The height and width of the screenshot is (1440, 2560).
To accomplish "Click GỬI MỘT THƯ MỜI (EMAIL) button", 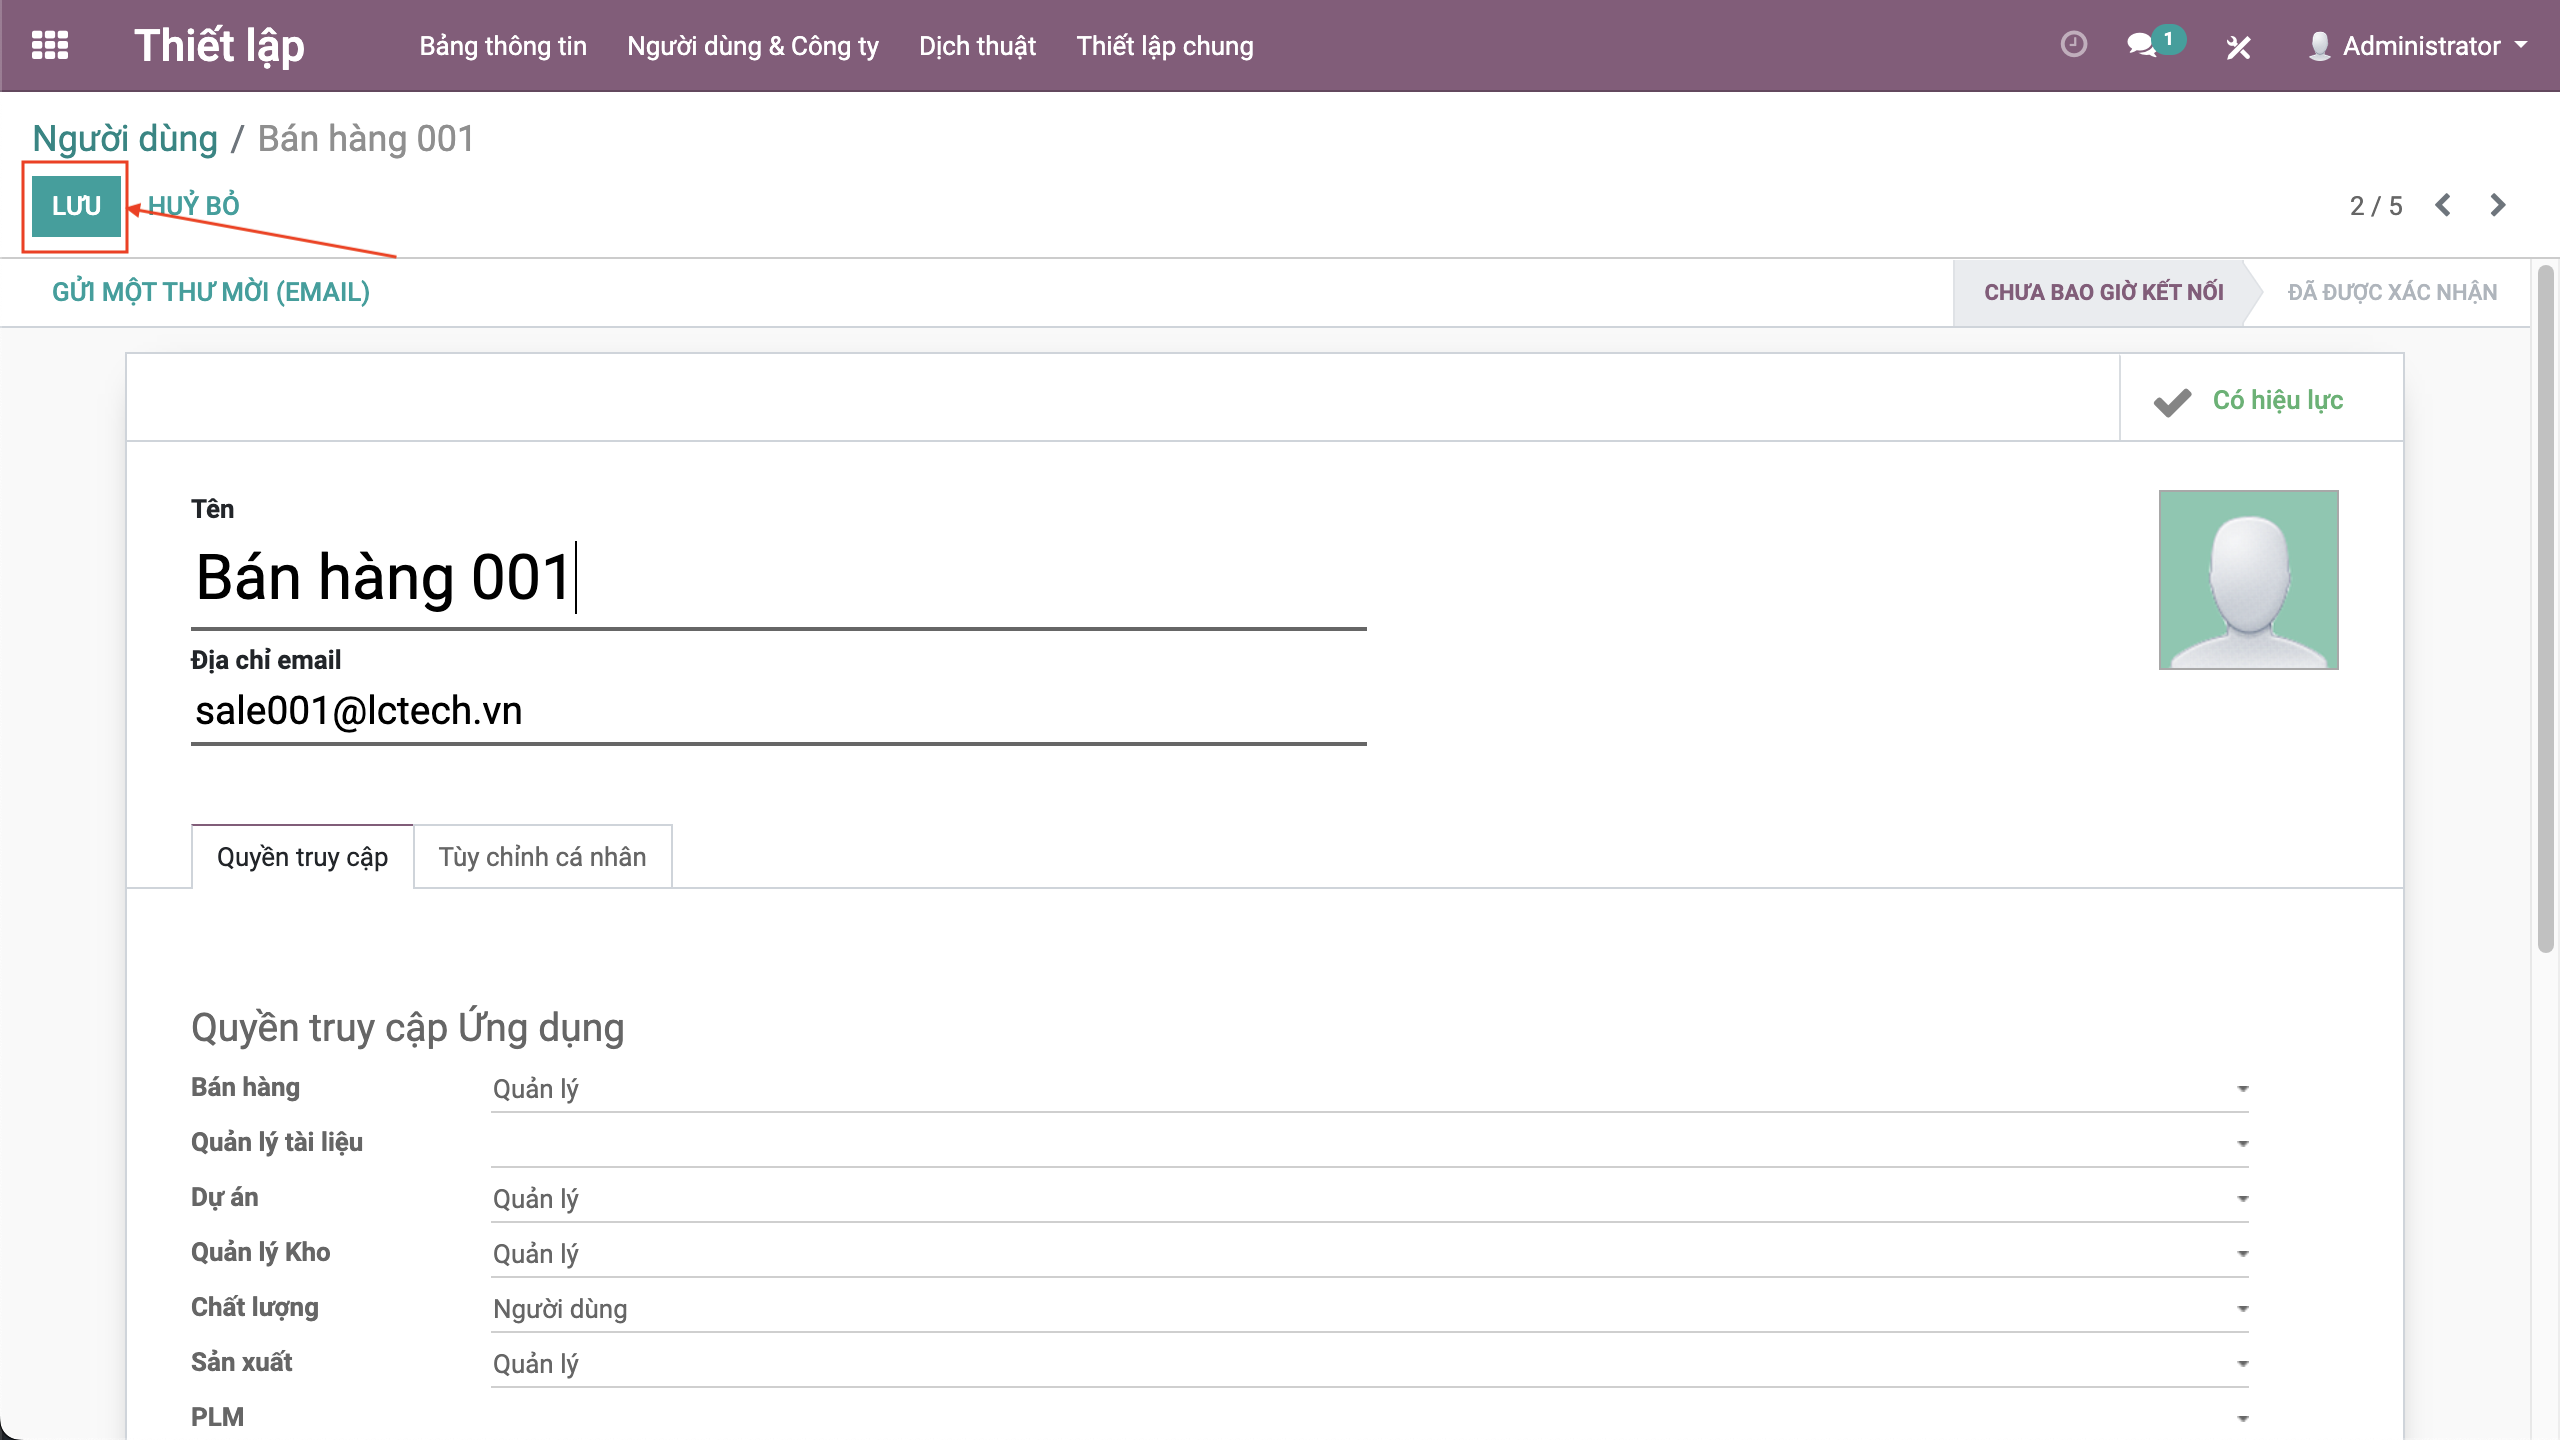I will [x=211, y=292].
